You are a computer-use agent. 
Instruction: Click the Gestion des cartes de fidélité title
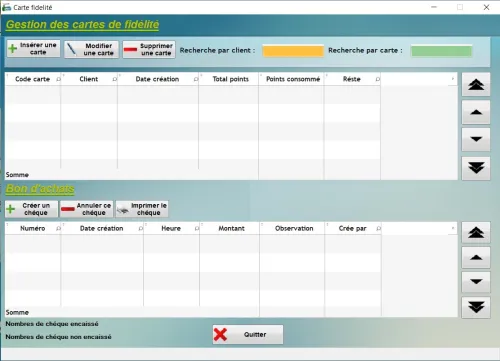[82, 25]
